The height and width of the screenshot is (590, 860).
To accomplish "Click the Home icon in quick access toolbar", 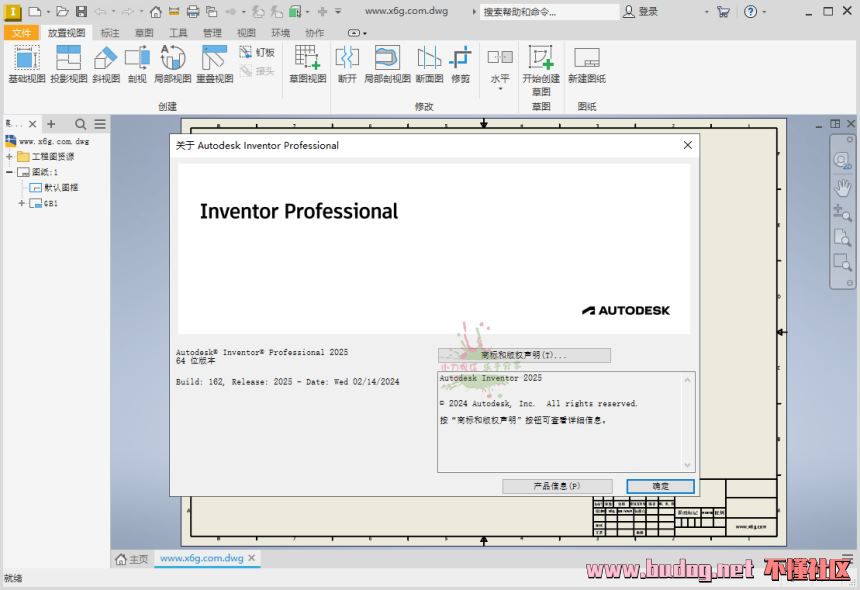I will [156, 11].
